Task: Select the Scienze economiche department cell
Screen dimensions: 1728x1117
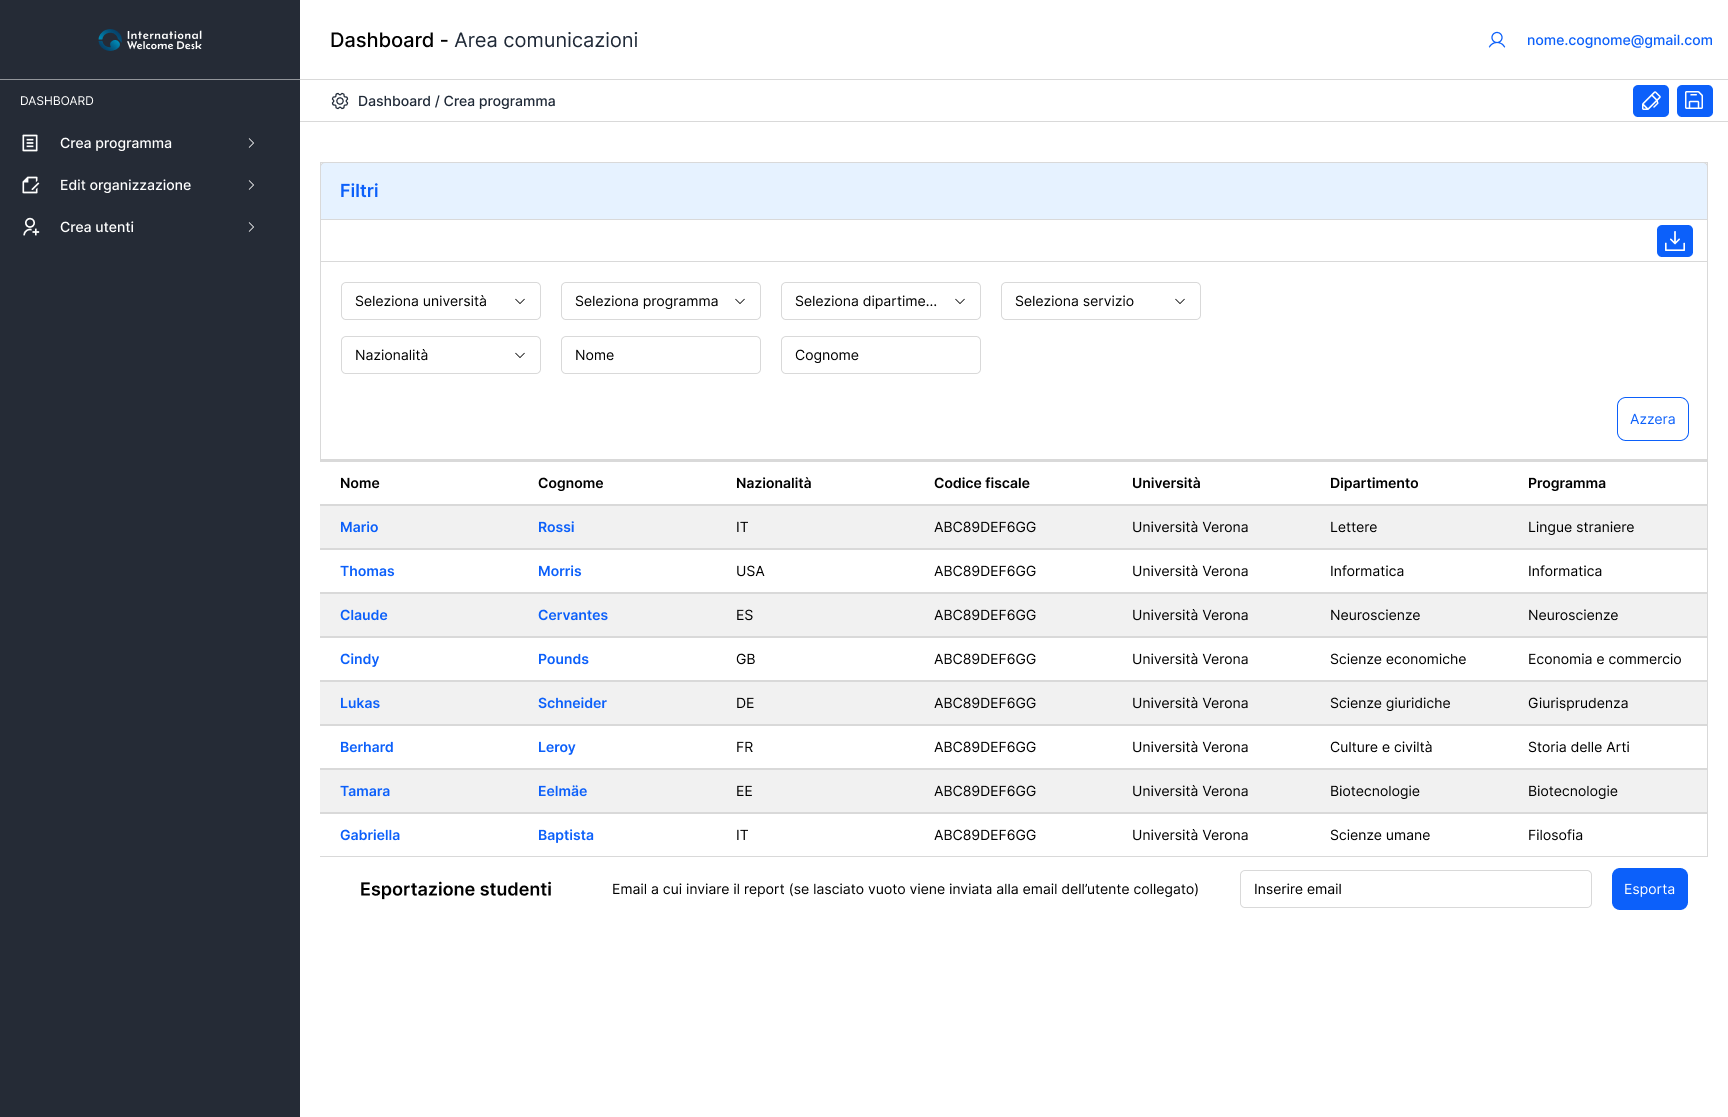Action: (1398, 659)
